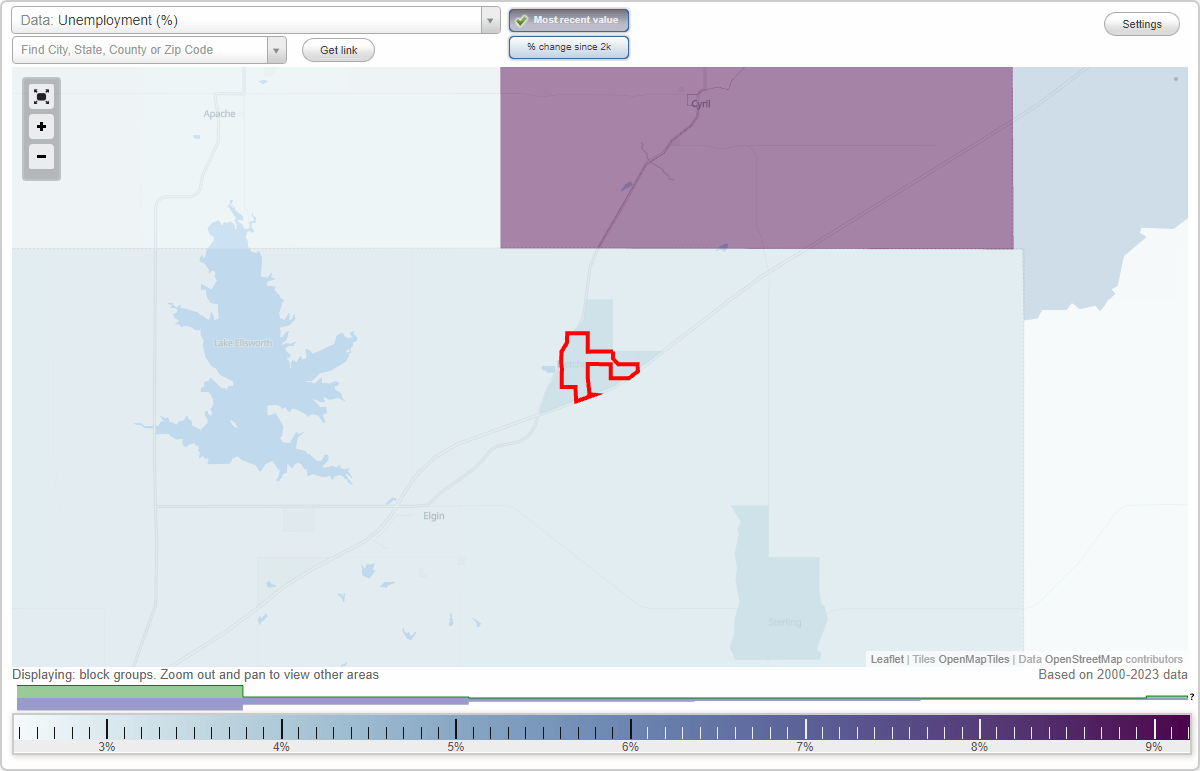Open the OpenMapTiles link
Image resolution: width=1200 pixels, height=771 pixels.
pyautogui.click(x=973, y=659)
